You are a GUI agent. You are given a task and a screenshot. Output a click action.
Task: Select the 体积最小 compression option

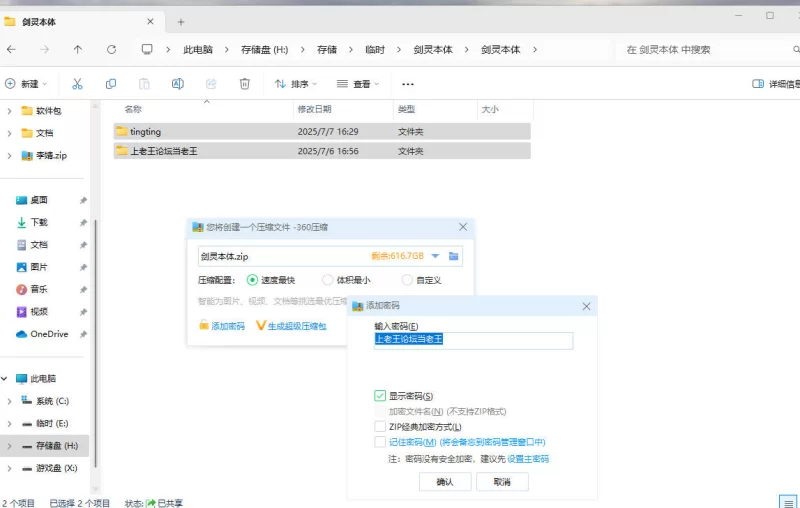point(329,280)
